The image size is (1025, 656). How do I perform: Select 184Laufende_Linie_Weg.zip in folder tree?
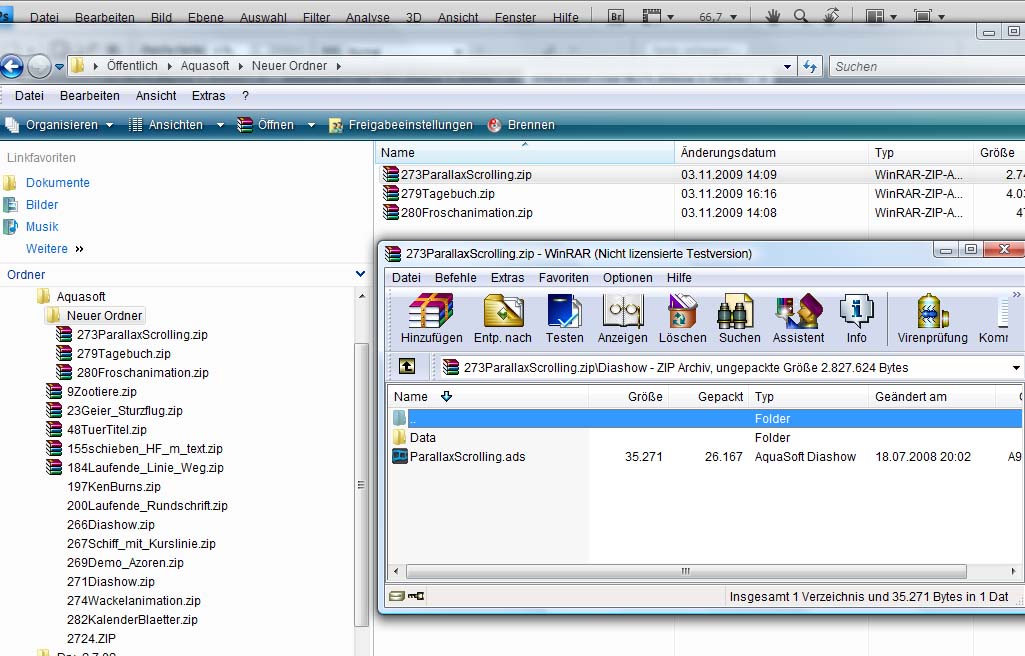click(145, 467)
